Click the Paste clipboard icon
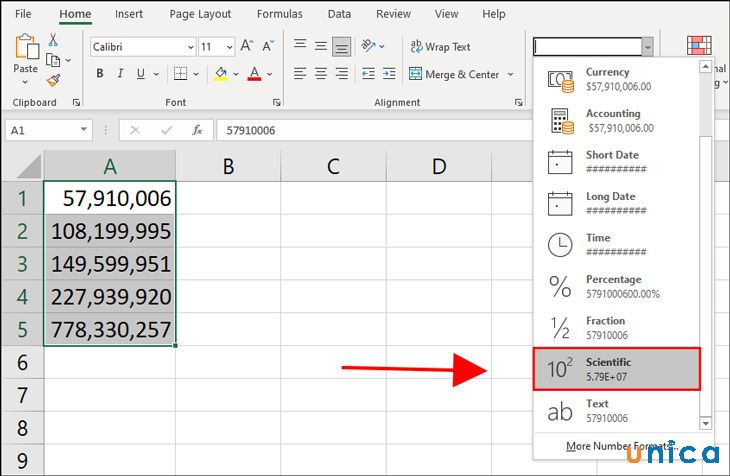The width and height of the screenshot is (730, 476). pos(27,47)
